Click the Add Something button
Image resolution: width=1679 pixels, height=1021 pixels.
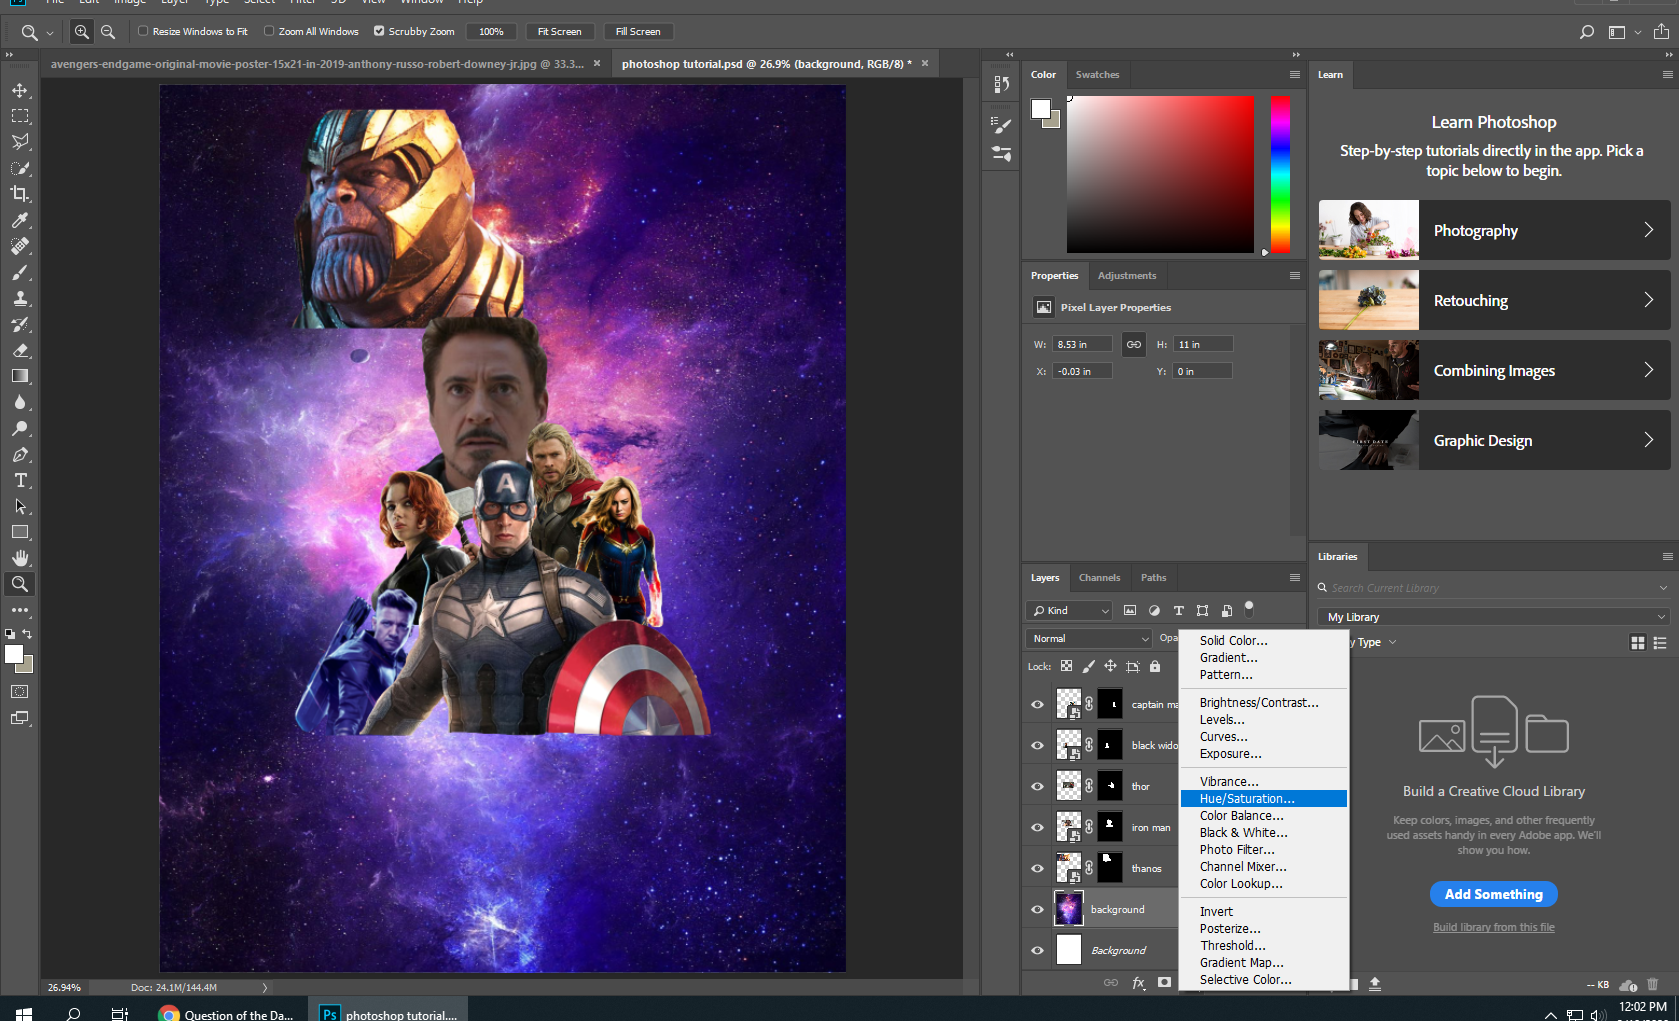click(x=1494, y=894)
